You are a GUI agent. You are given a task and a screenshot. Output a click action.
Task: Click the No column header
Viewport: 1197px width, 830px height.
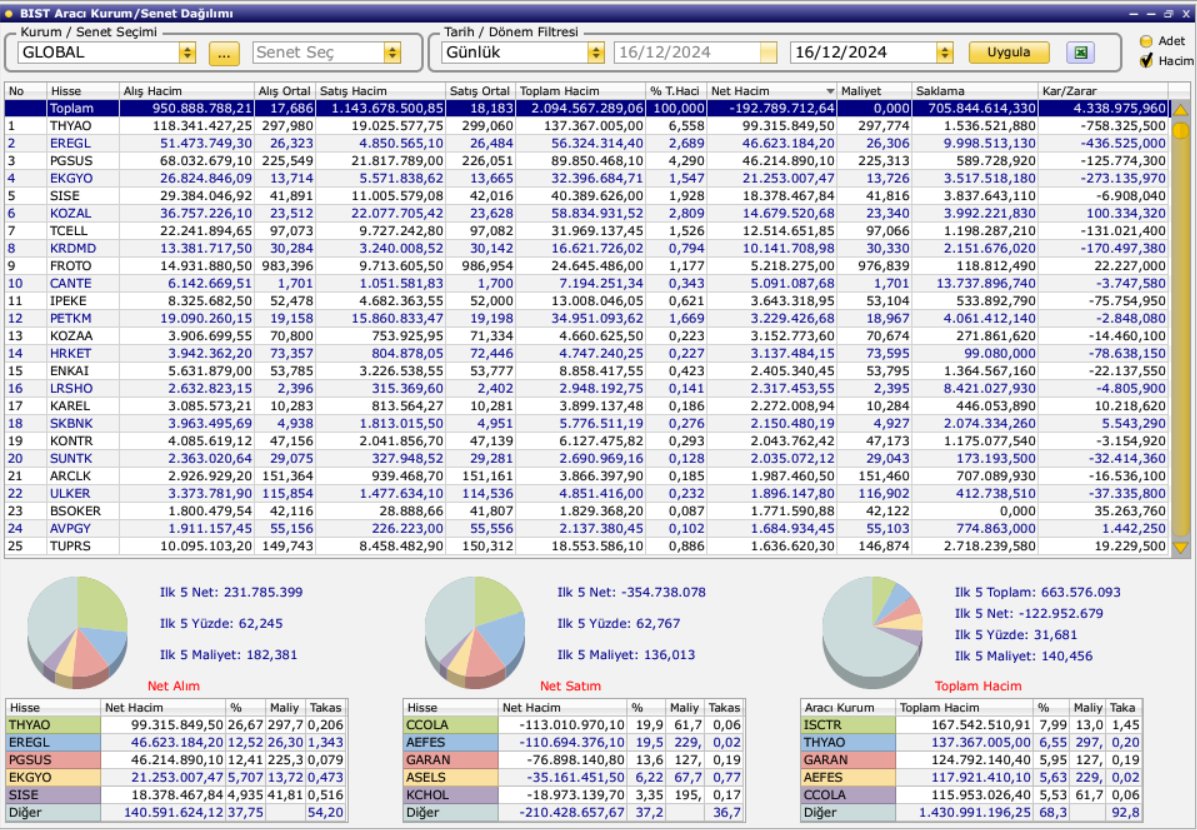point(25,91)
